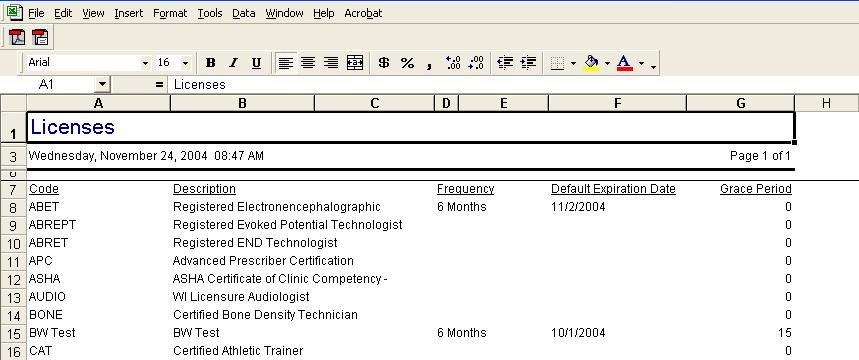The height and width of the screenshot is (360, 859).
Task: Center the cell text
Action: [x=308, y=63]
